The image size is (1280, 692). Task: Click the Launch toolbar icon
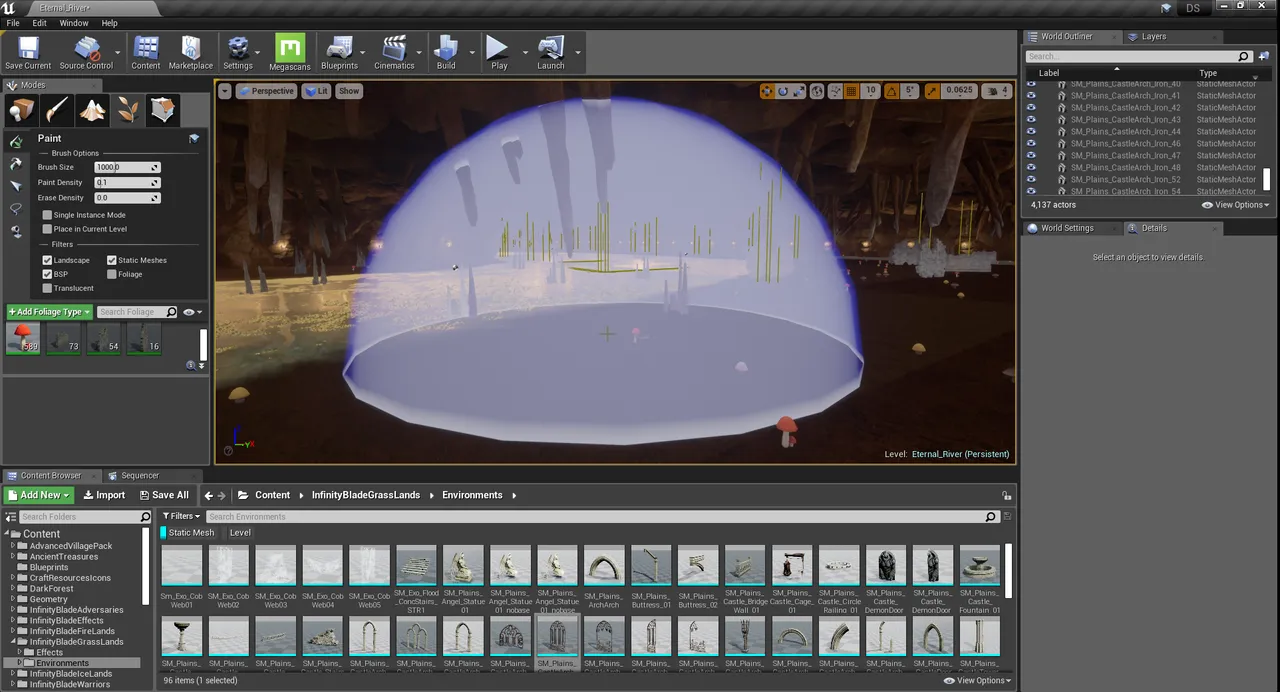(x=551, y=53)
